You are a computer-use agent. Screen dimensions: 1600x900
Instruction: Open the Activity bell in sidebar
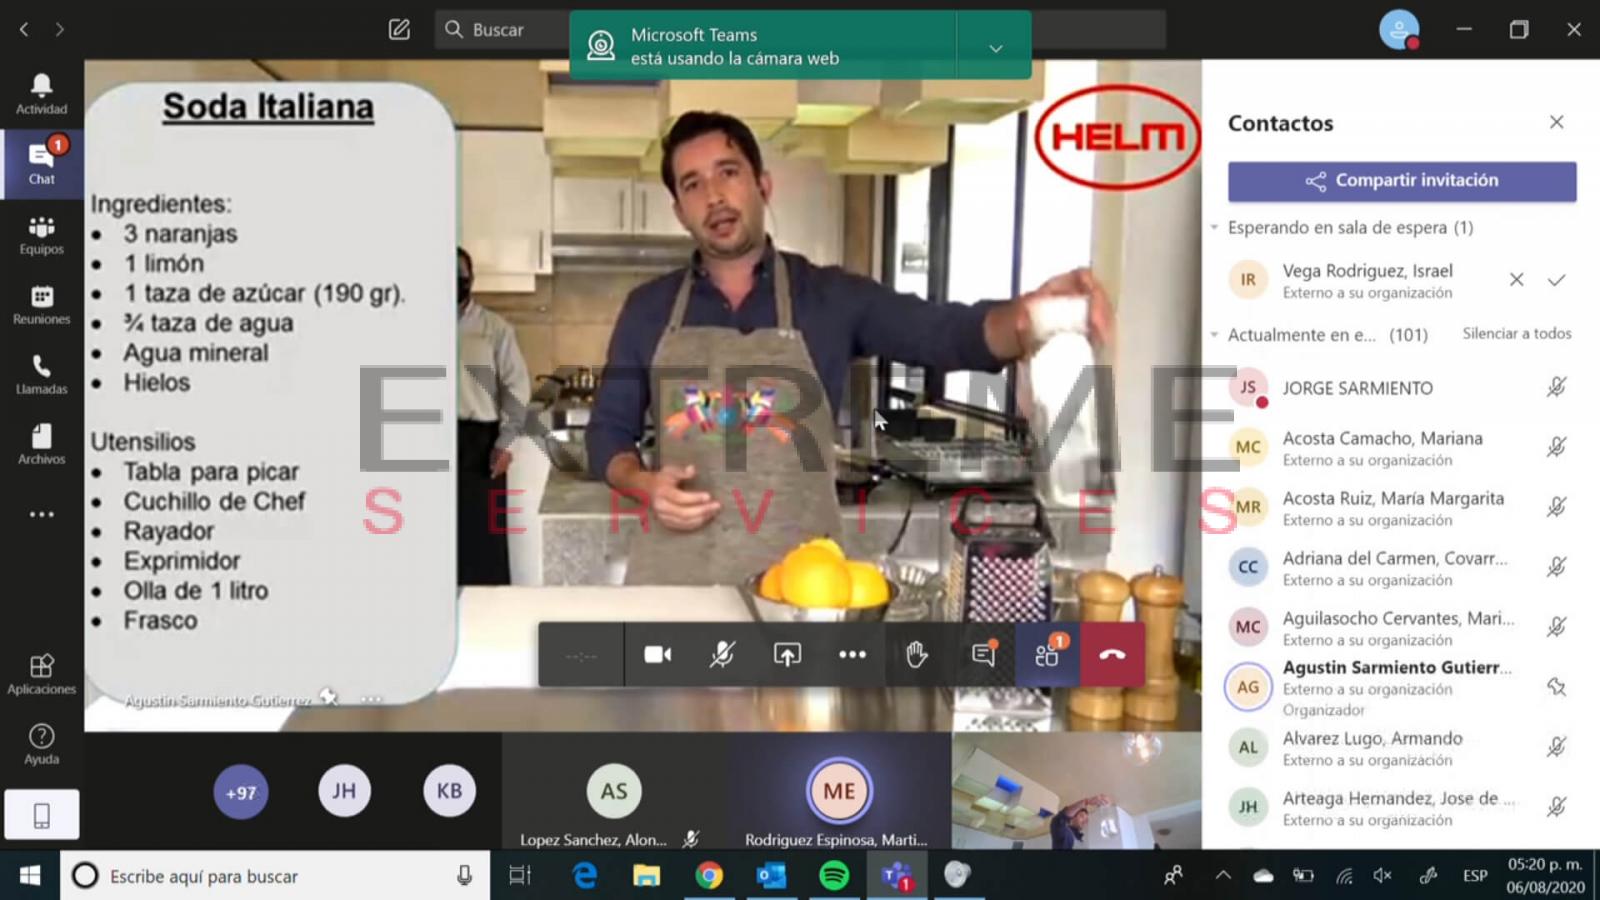(x=41, y=94)
